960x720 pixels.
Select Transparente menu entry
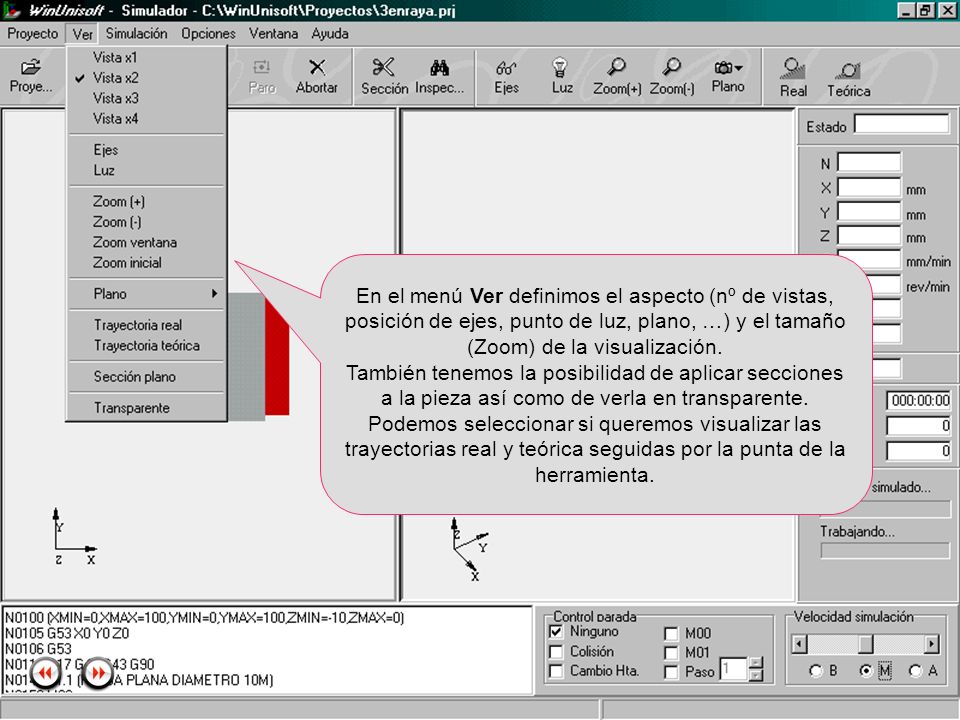pyautogui.click(x=146, y=408)
